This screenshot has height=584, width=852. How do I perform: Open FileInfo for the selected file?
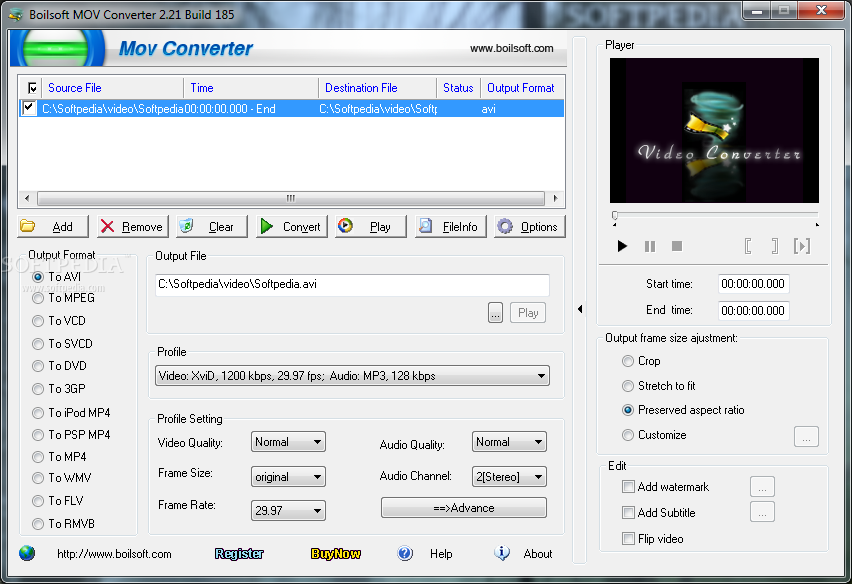click(450, 227)
